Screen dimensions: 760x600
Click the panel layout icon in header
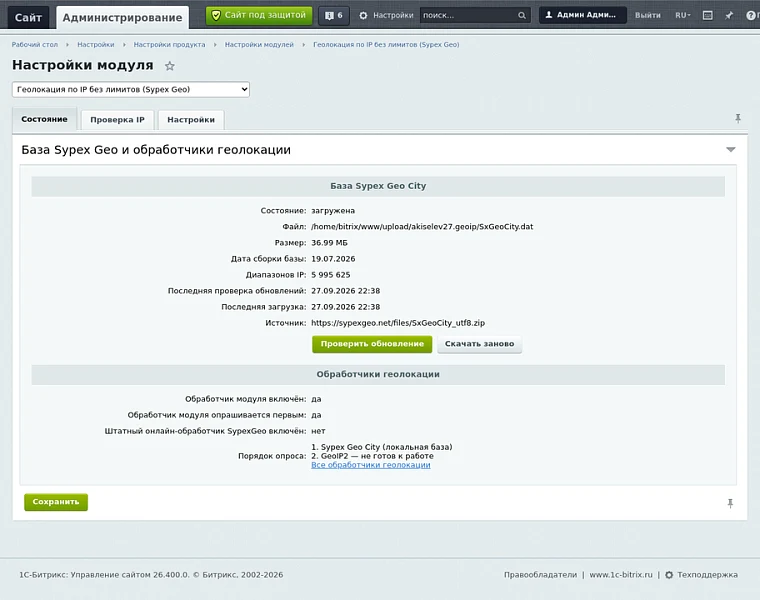(x=708, y=16)
